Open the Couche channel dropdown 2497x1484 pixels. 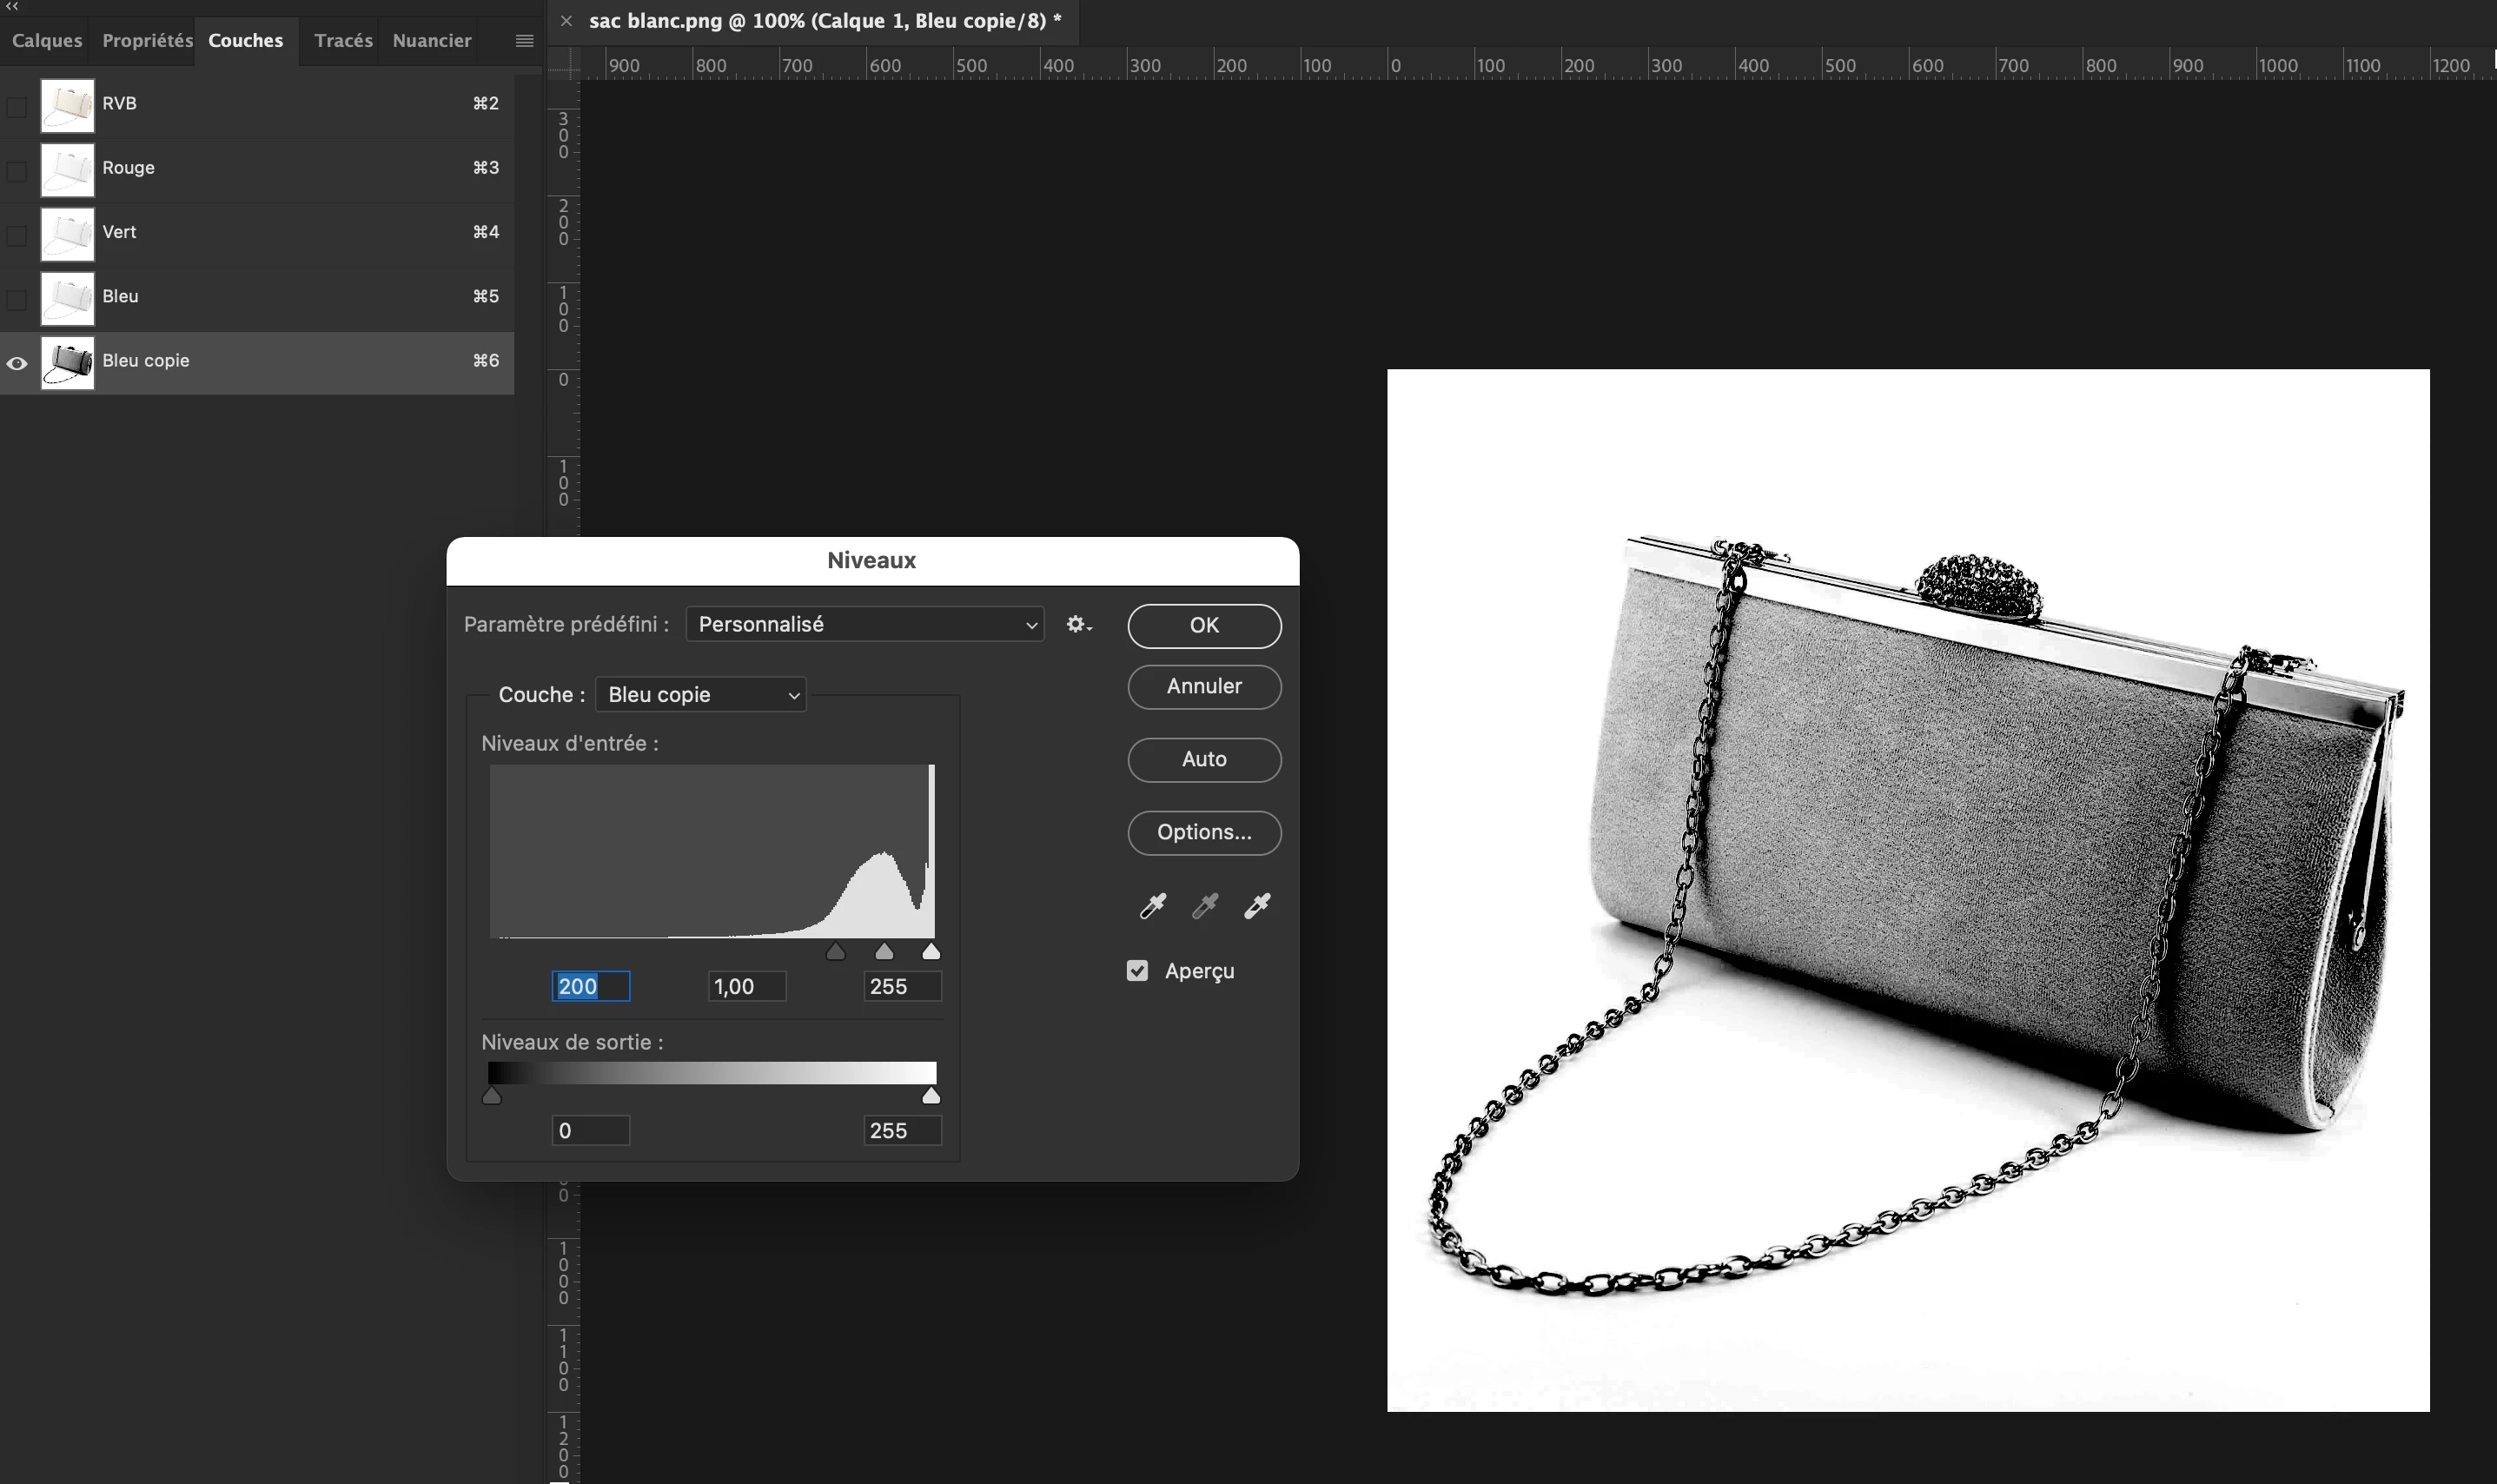point(700,695)
